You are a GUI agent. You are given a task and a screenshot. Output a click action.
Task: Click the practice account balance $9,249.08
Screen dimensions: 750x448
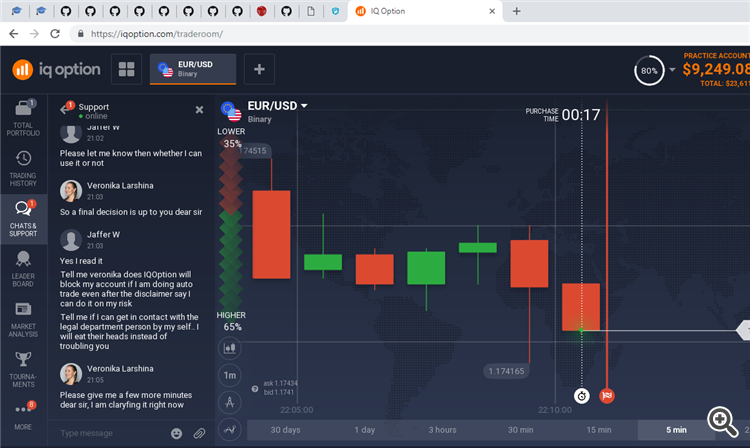[716, 69]
